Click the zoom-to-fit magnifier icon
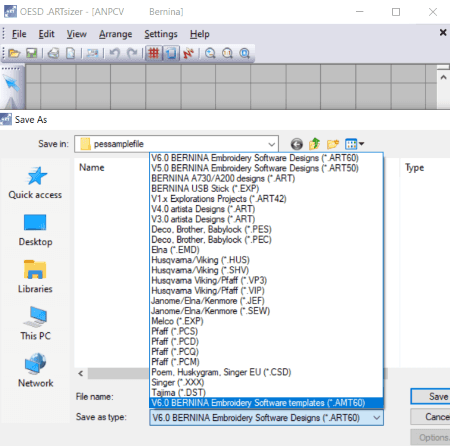Image resolution: width=450 pixels, height=446 pixels. (x=245, y=53)
